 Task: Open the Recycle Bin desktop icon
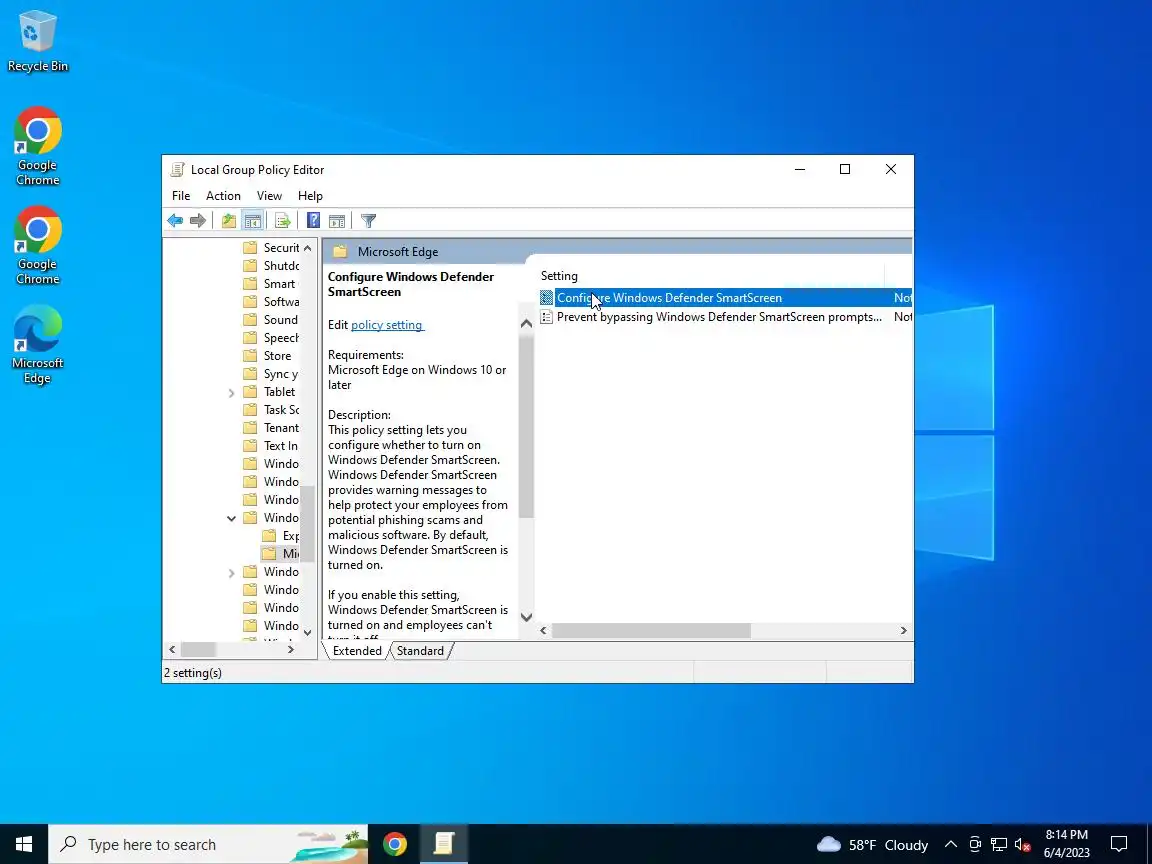pyautogui.click(x=37, y=40)
